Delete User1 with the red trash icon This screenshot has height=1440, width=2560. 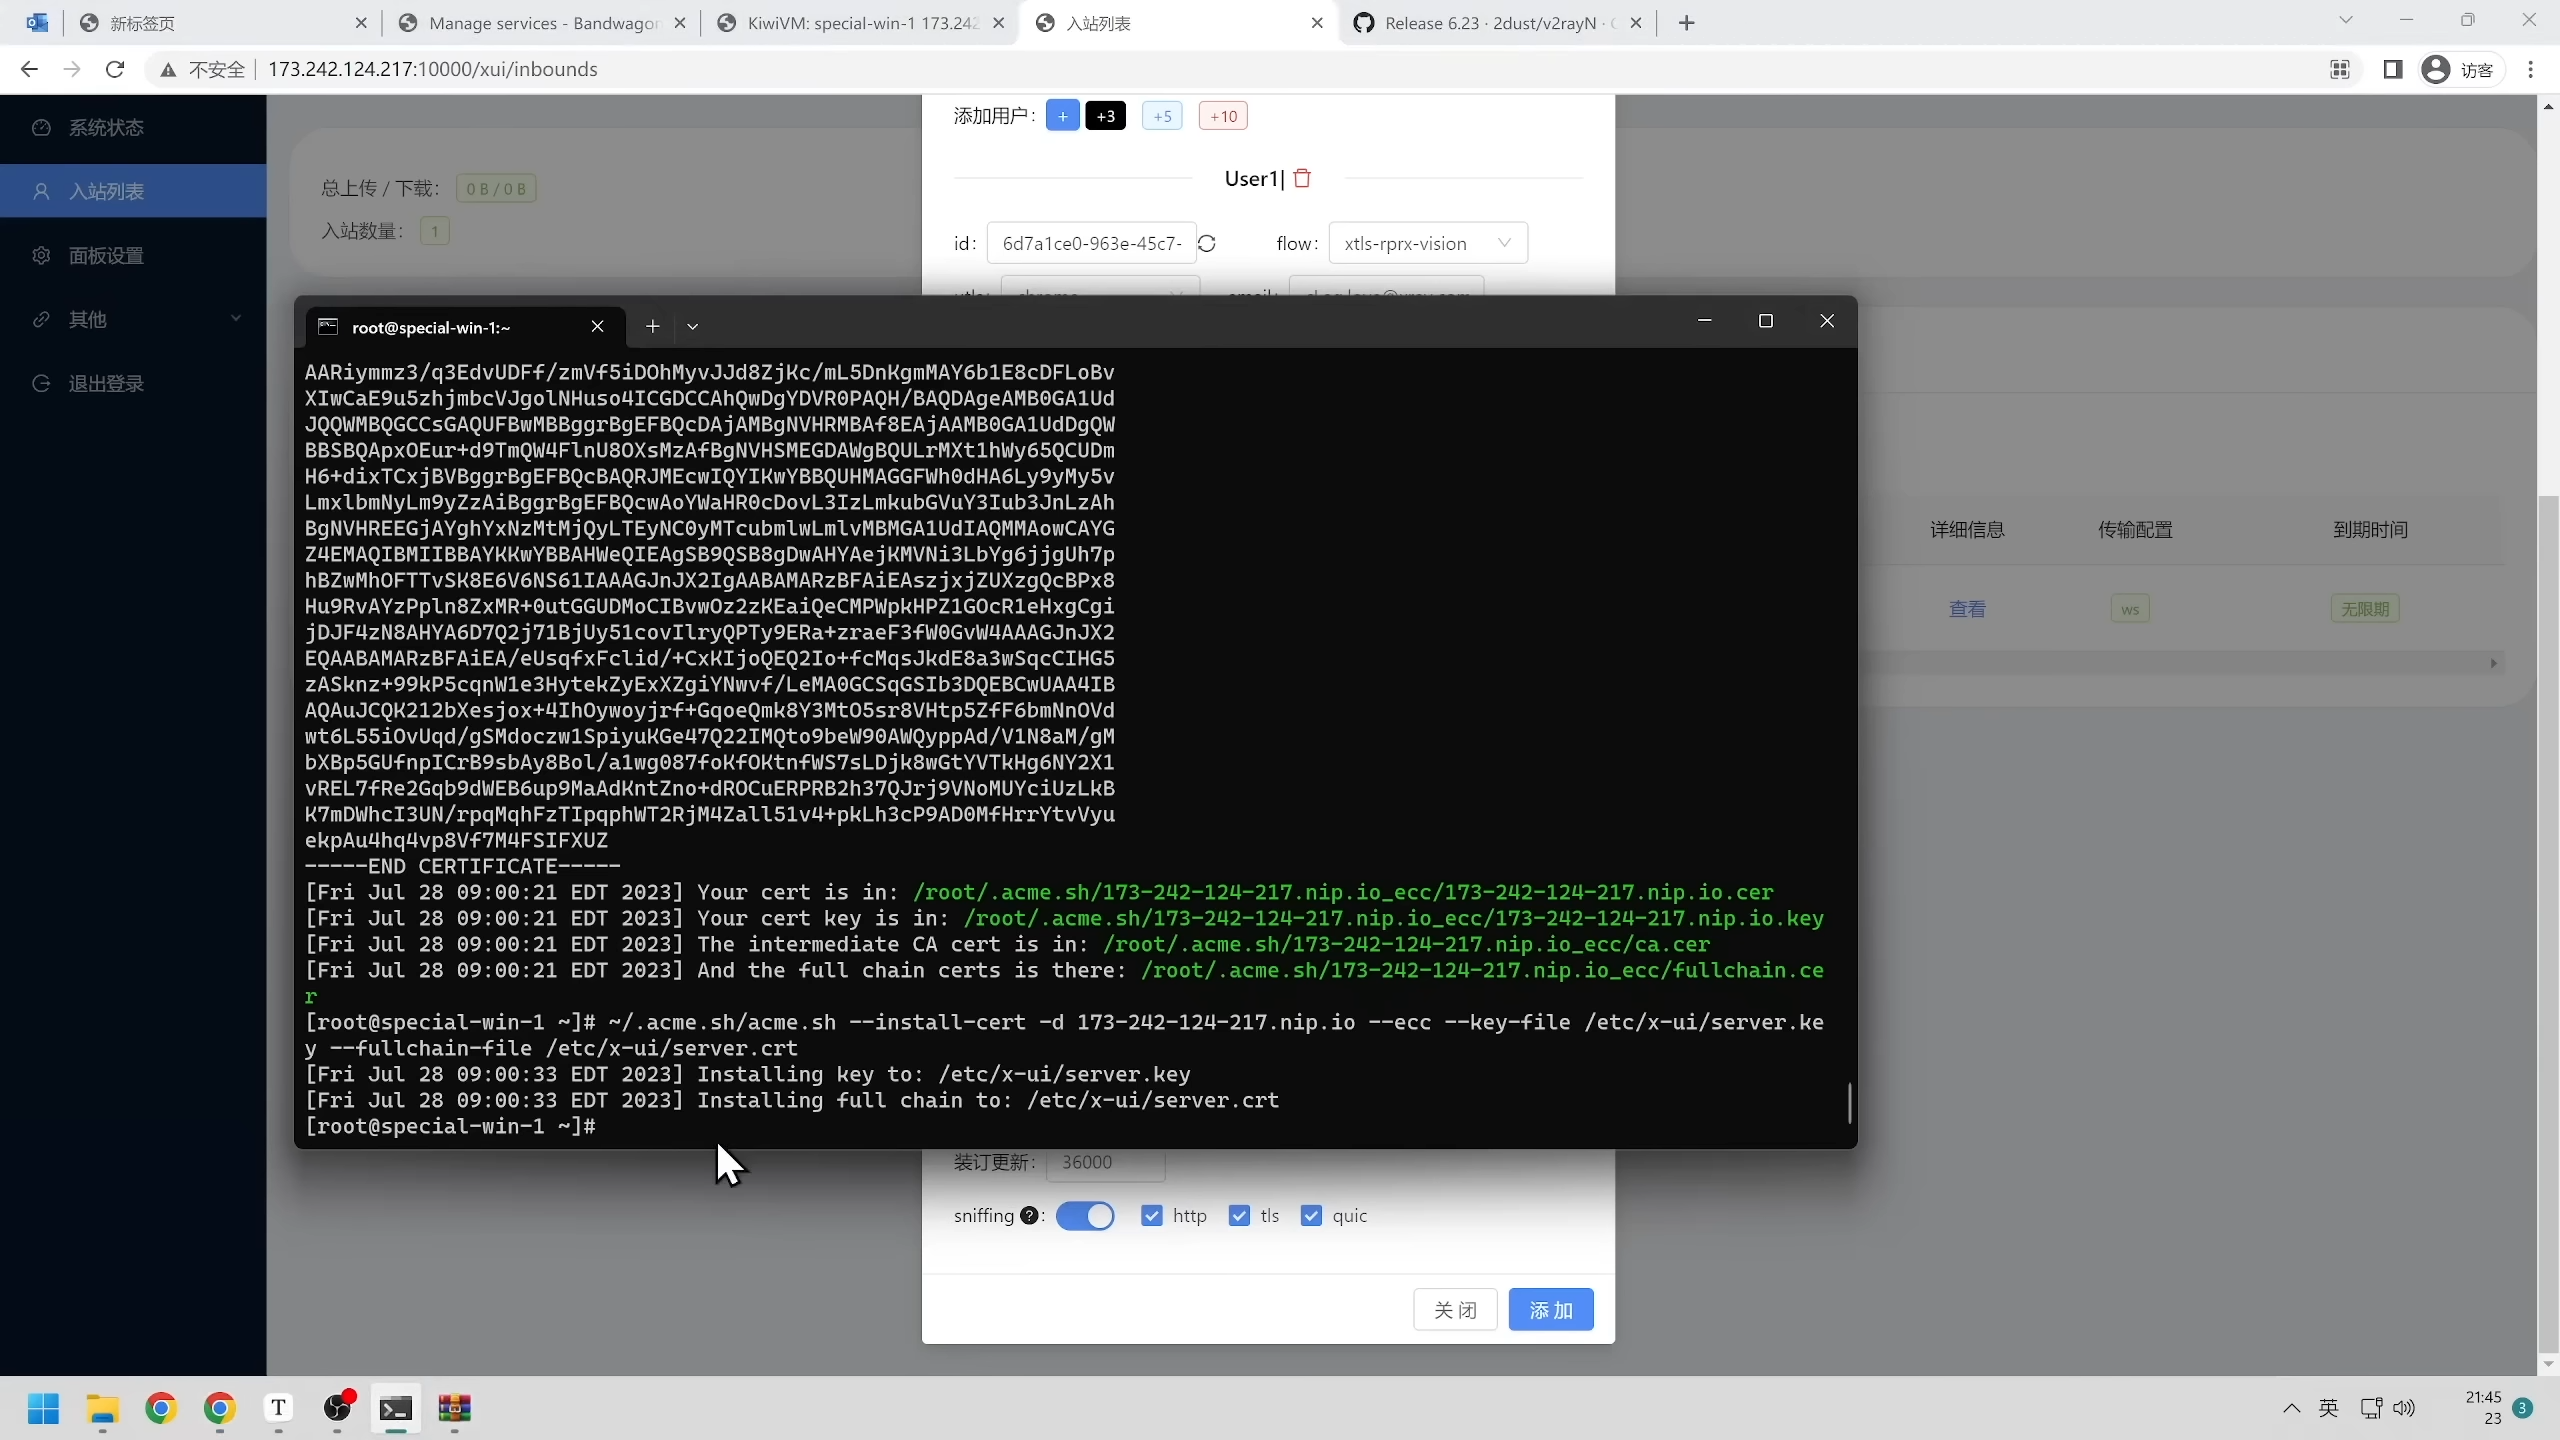coord(1302,178)
